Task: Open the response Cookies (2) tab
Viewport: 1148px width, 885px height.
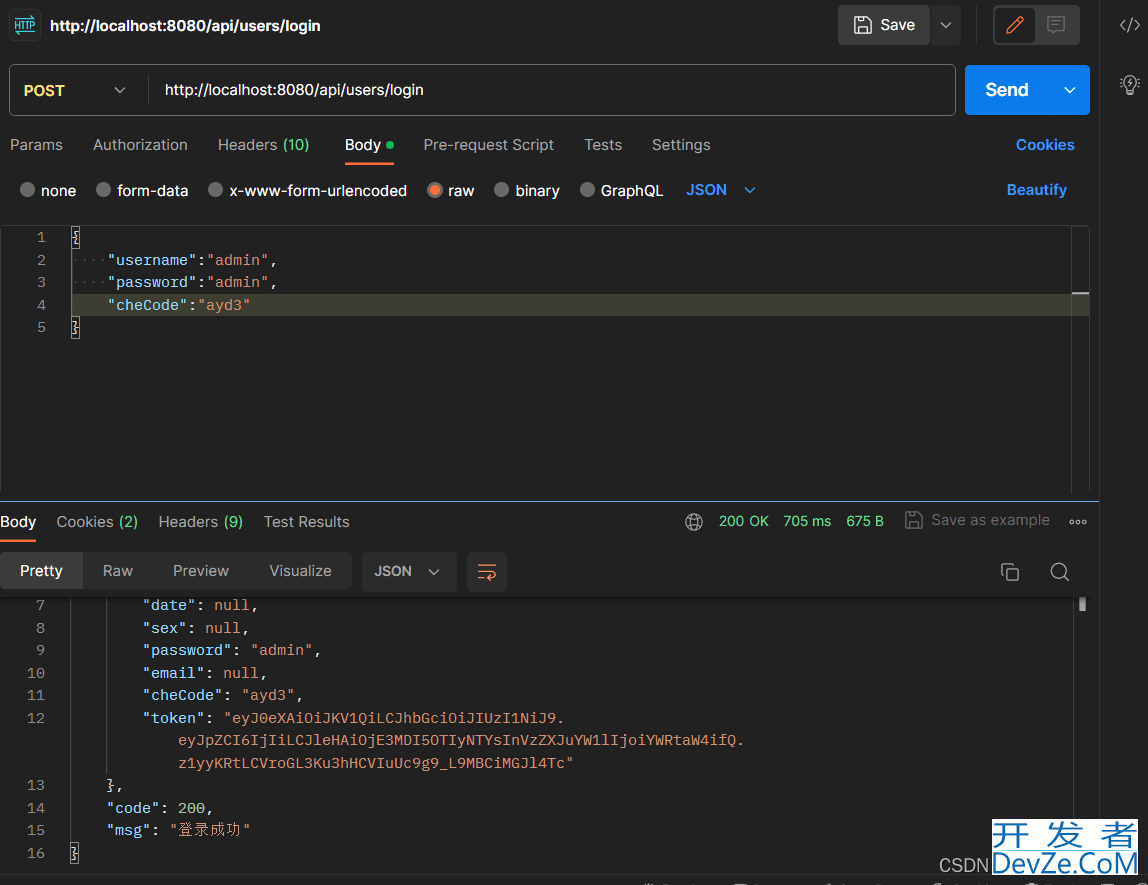Action: pos(97,522)
